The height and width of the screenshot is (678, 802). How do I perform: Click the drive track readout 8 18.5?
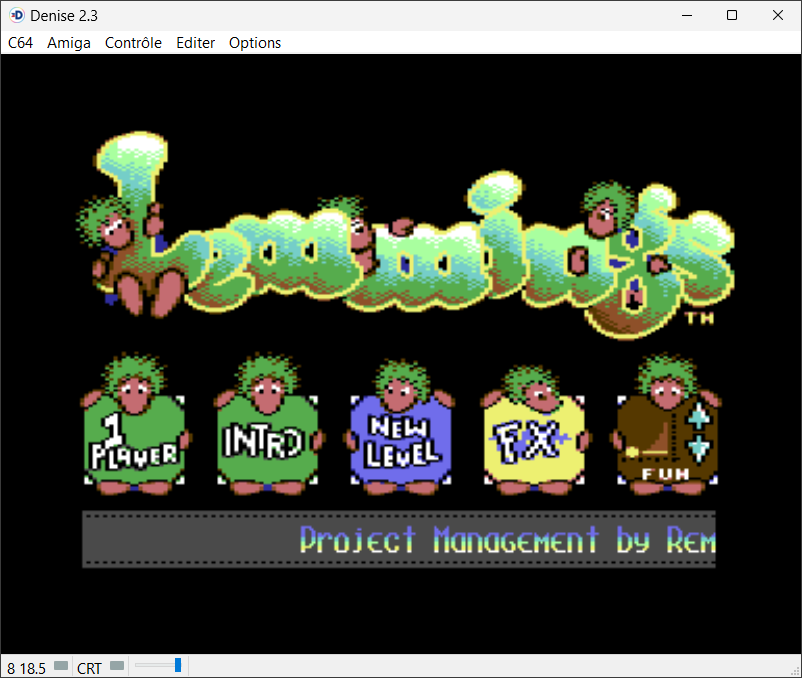pyautogui.click(x=27, y=668)
